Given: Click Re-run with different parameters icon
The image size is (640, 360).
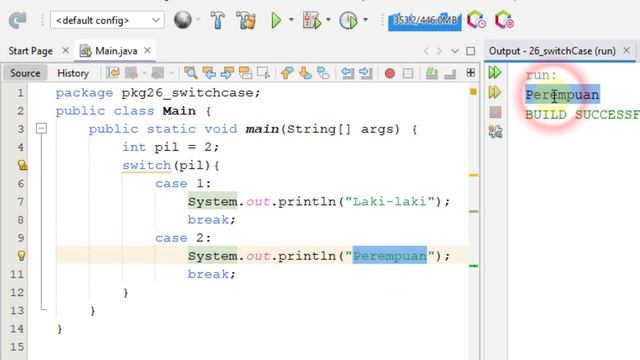Looking at the screenshot, I should pyautogui.click(x=495, y=92).
